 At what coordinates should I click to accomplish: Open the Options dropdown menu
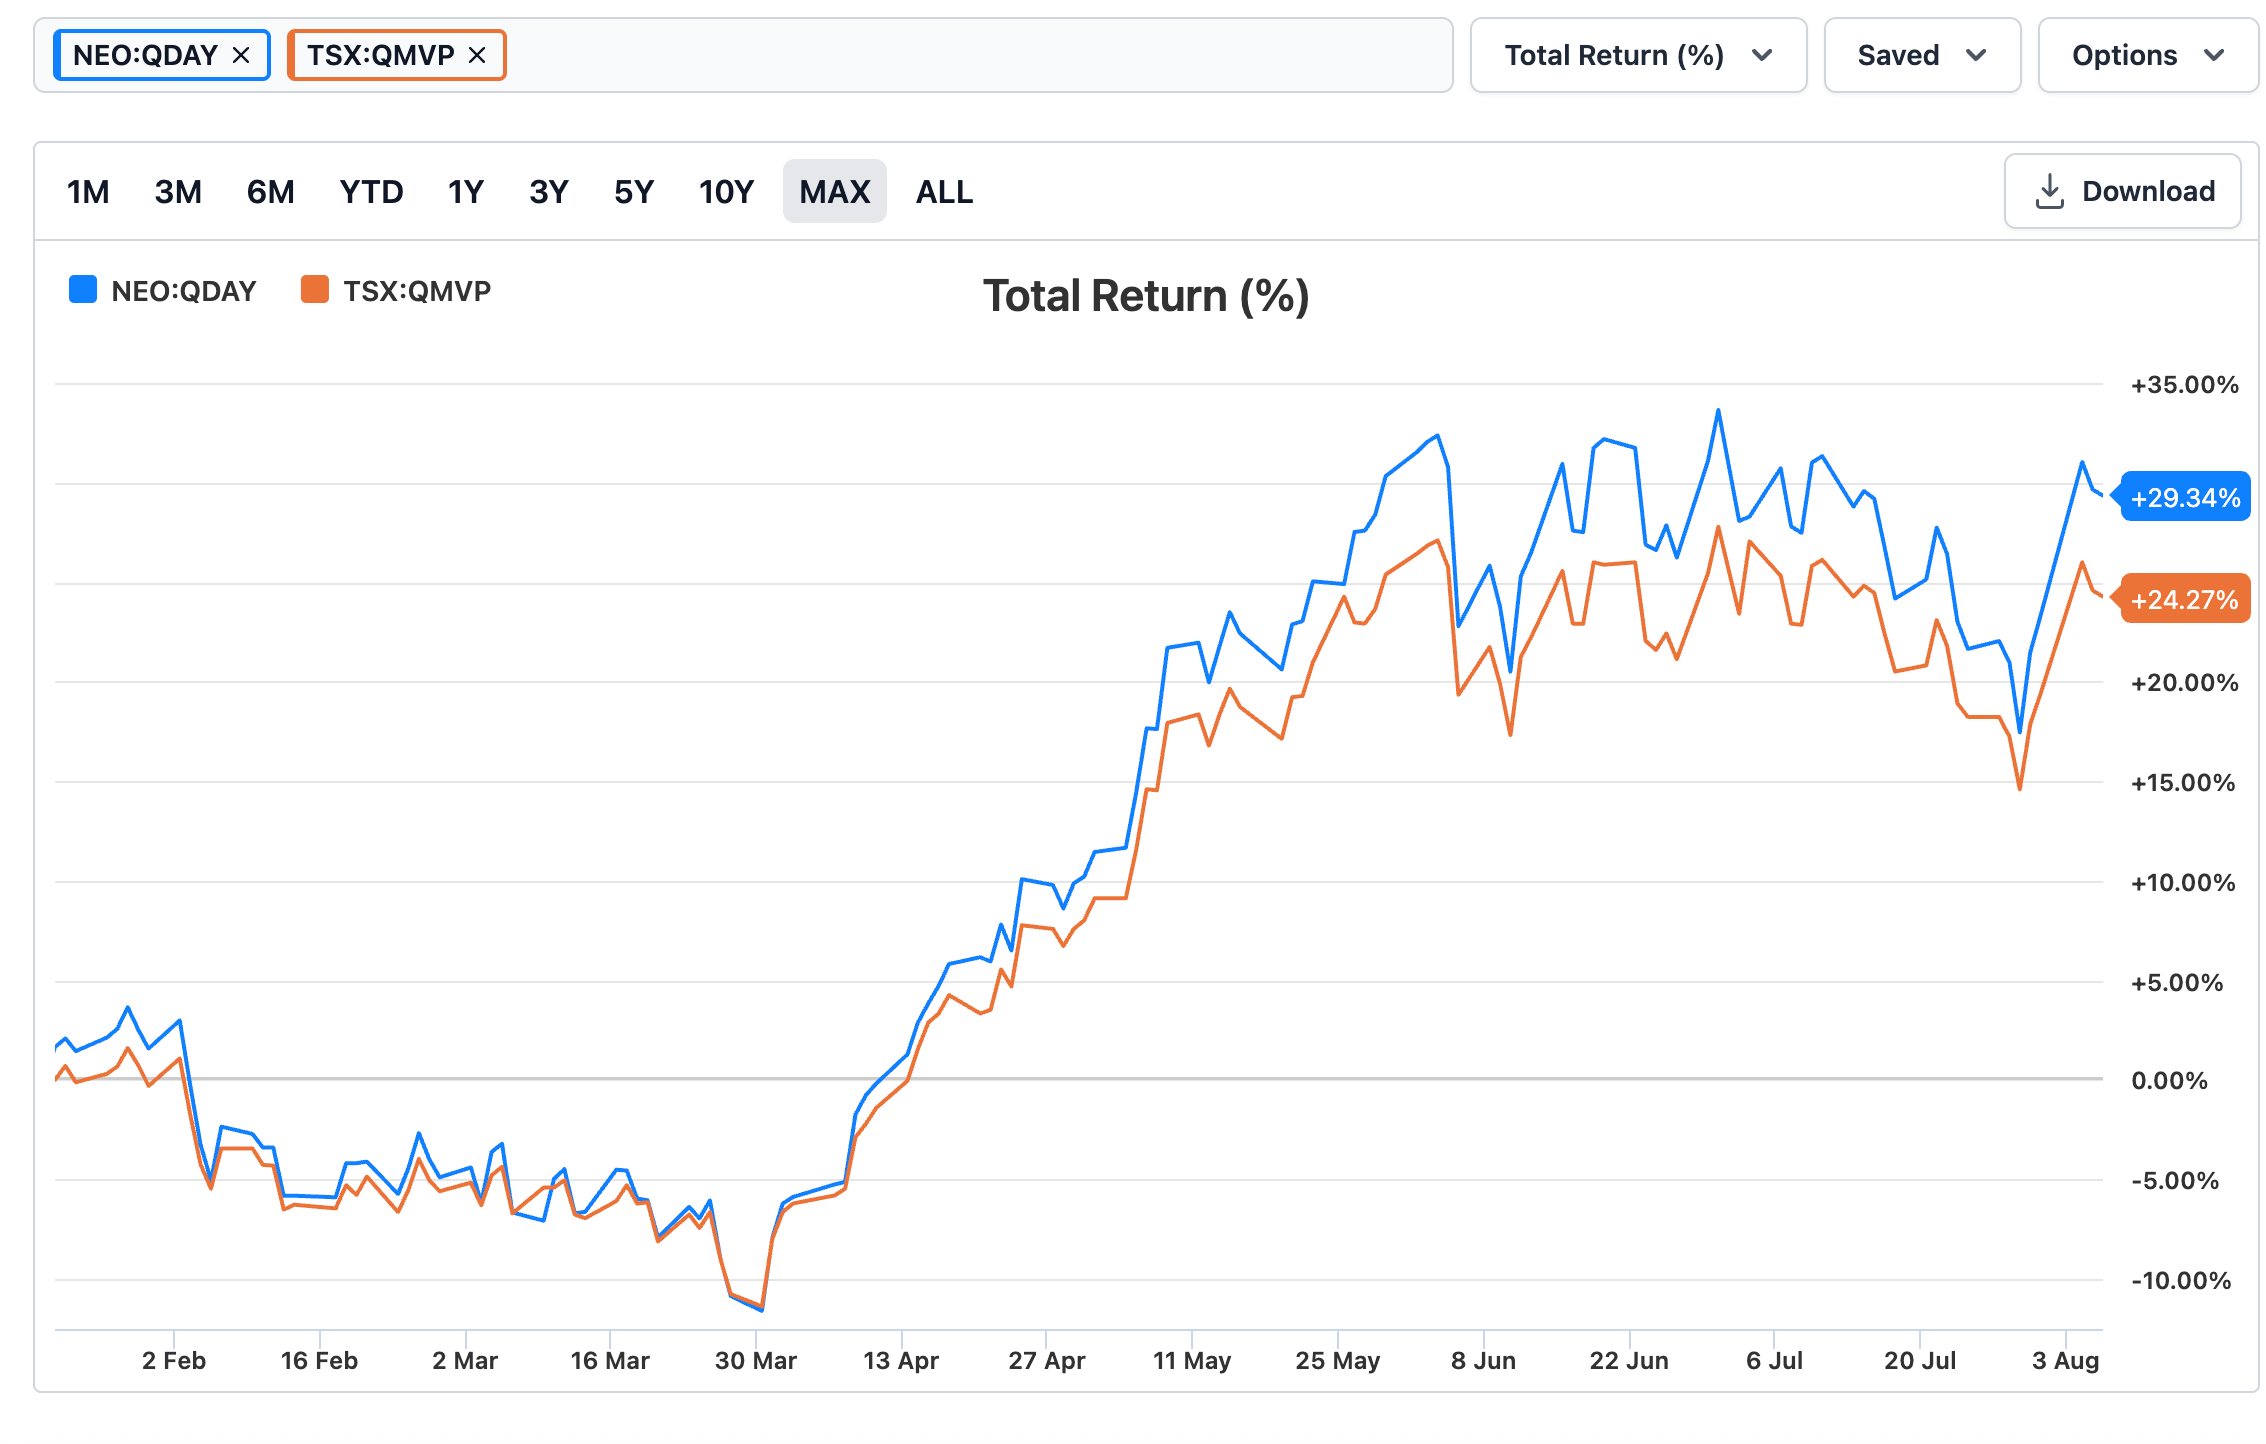pyautogui.click(x=2148, y=55)
